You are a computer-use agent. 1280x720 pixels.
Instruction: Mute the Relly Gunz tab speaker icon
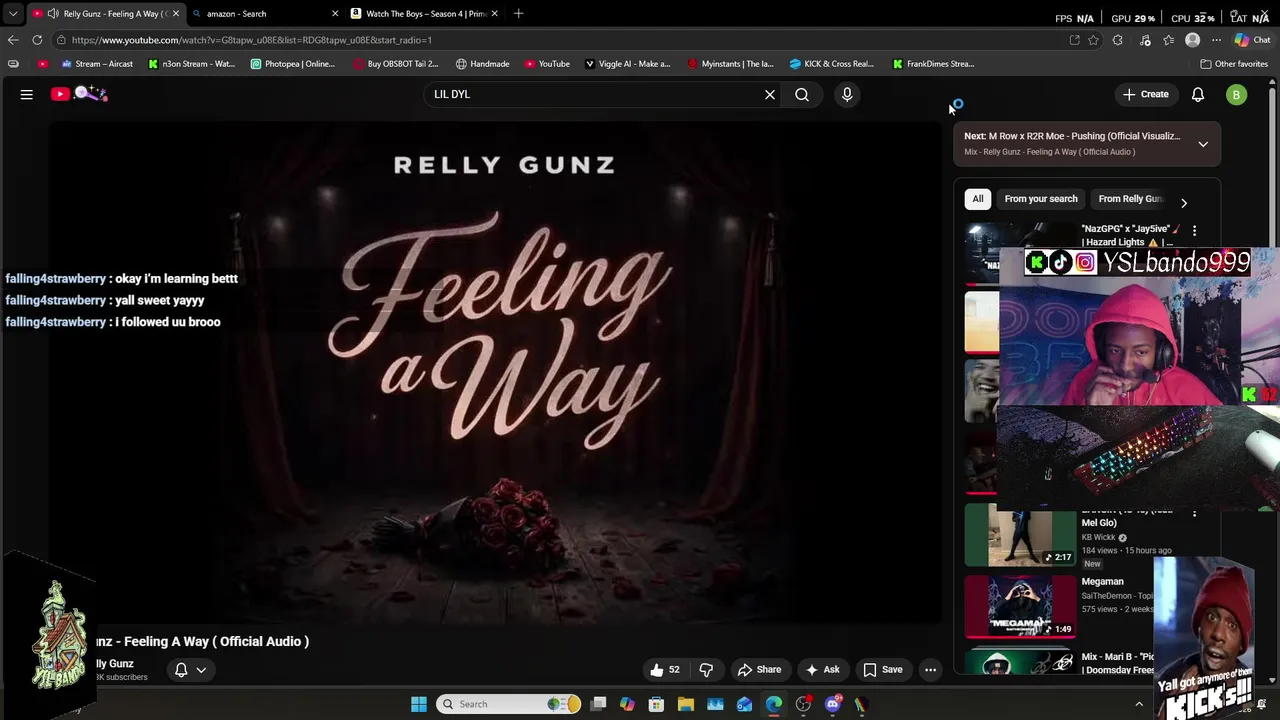[x=52, y=14]
